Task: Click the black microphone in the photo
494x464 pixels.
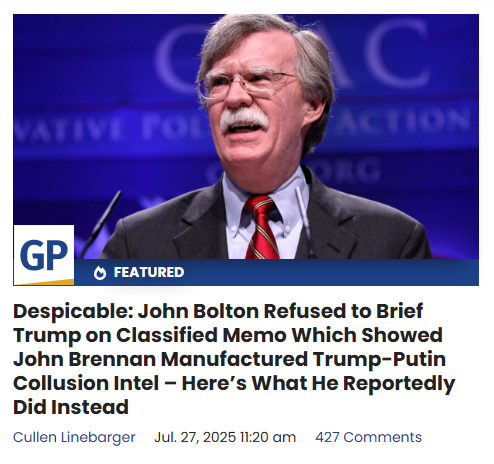Action: [x=101, y=223]
